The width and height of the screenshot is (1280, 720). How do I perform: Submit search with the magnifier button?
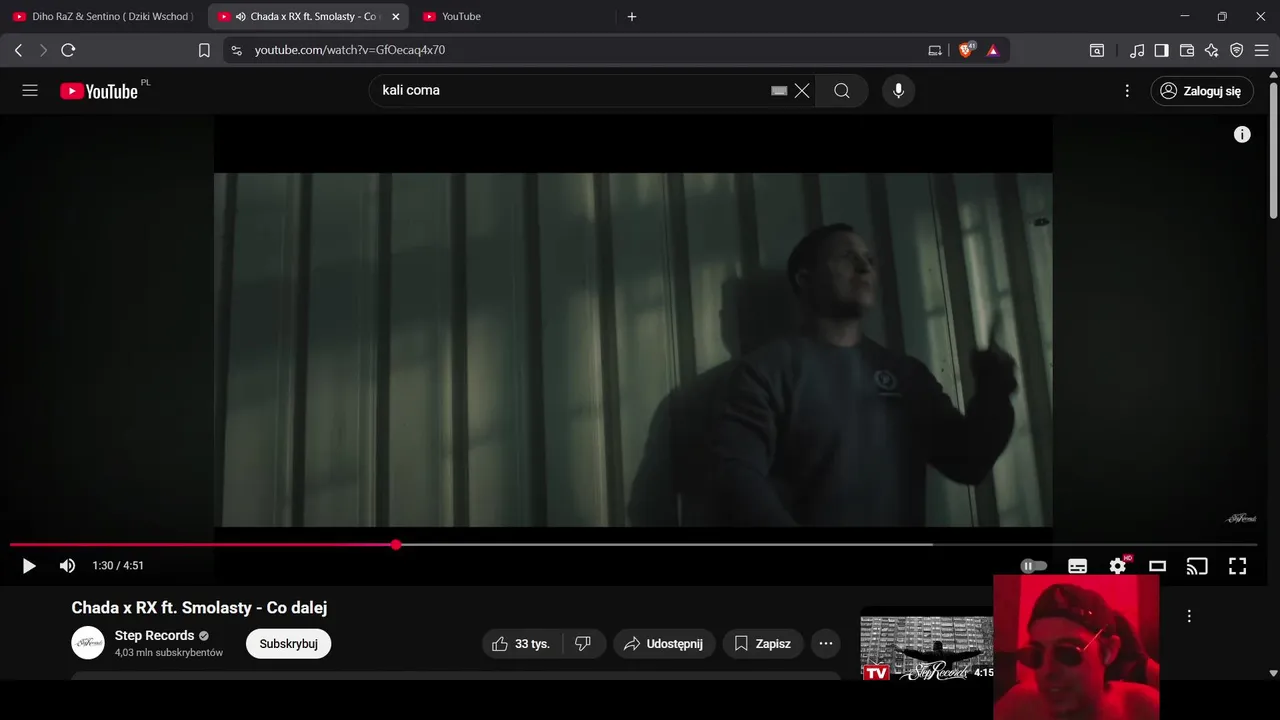842,91
